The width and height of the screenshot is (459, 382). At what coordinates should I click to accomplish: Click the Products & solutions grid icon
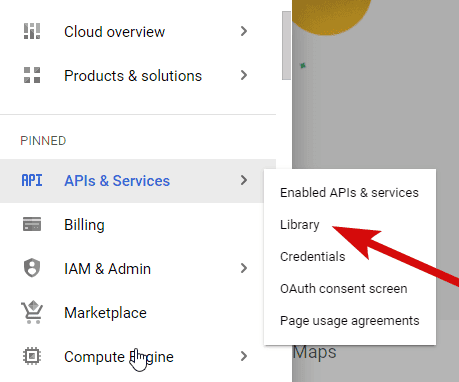click(32, 75)
